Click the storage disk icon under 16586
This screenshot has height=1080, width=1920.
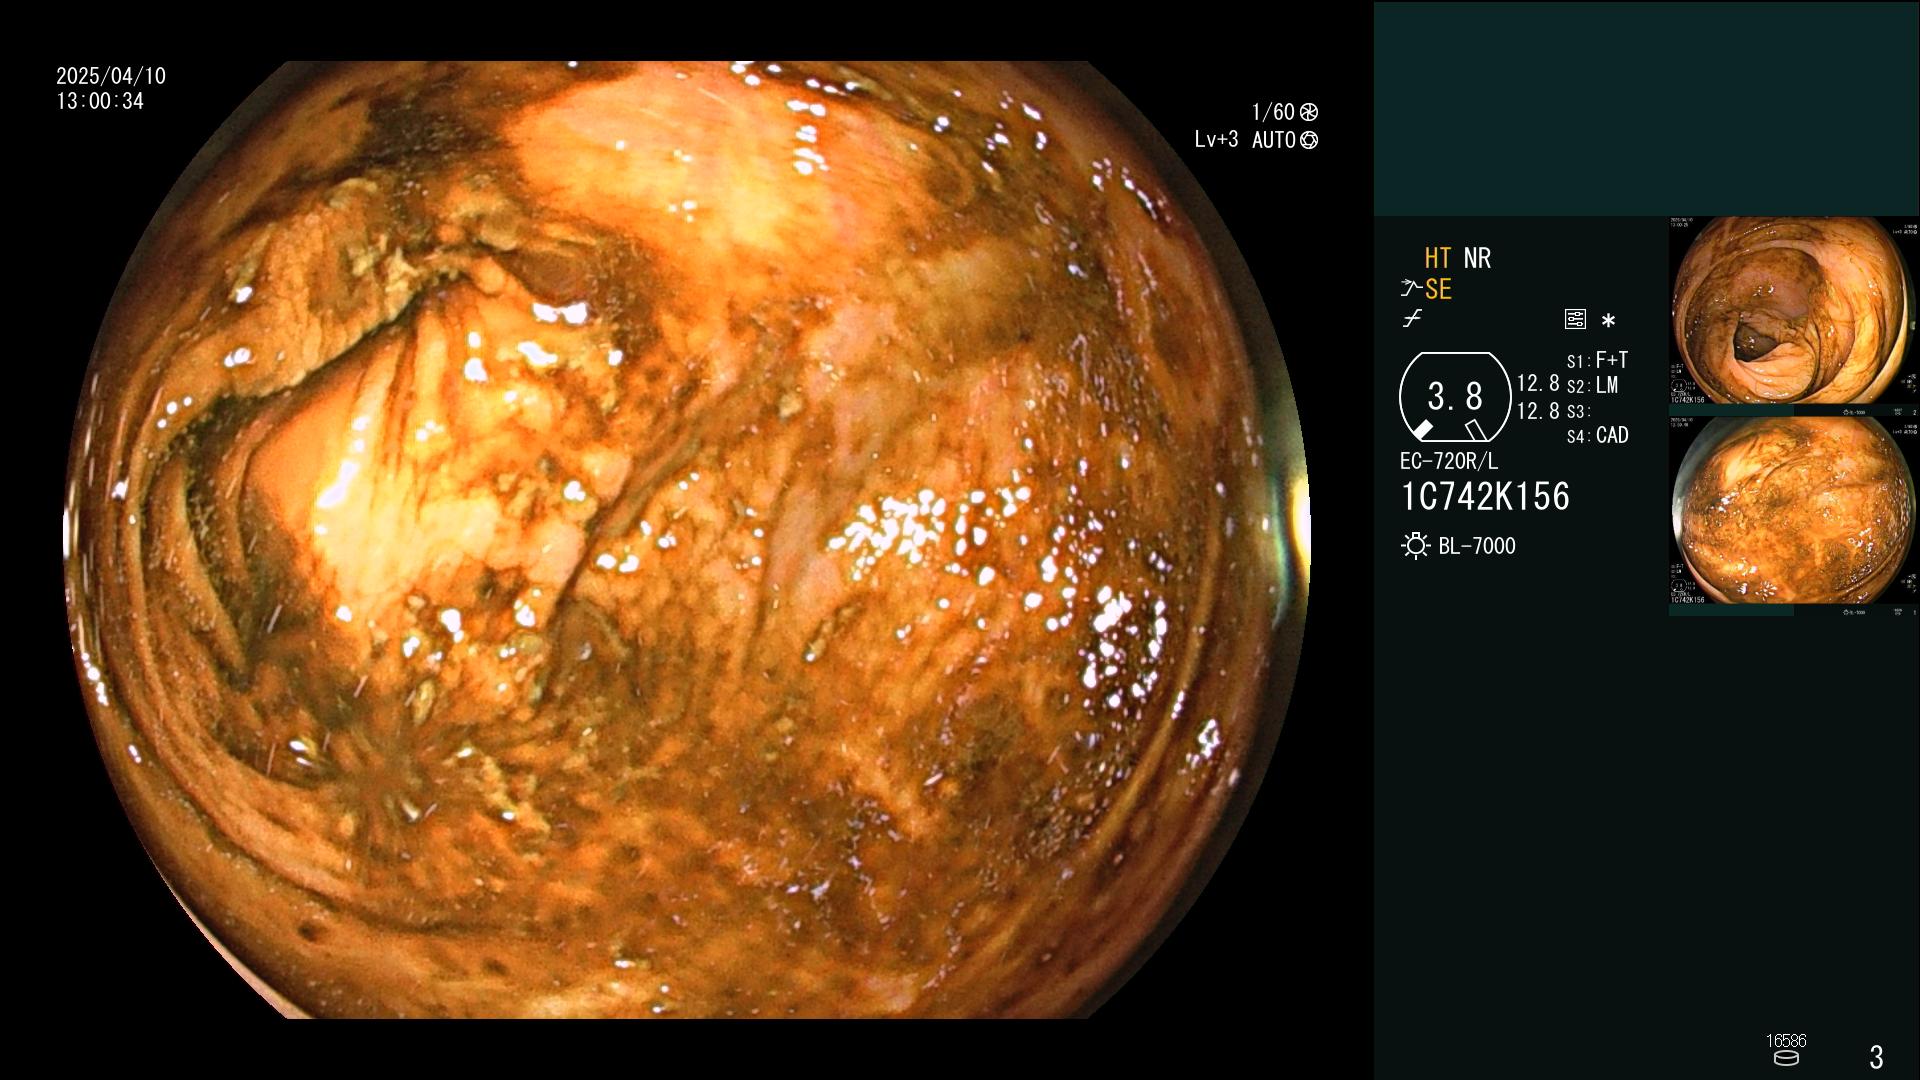[x=1786, y=1058]
